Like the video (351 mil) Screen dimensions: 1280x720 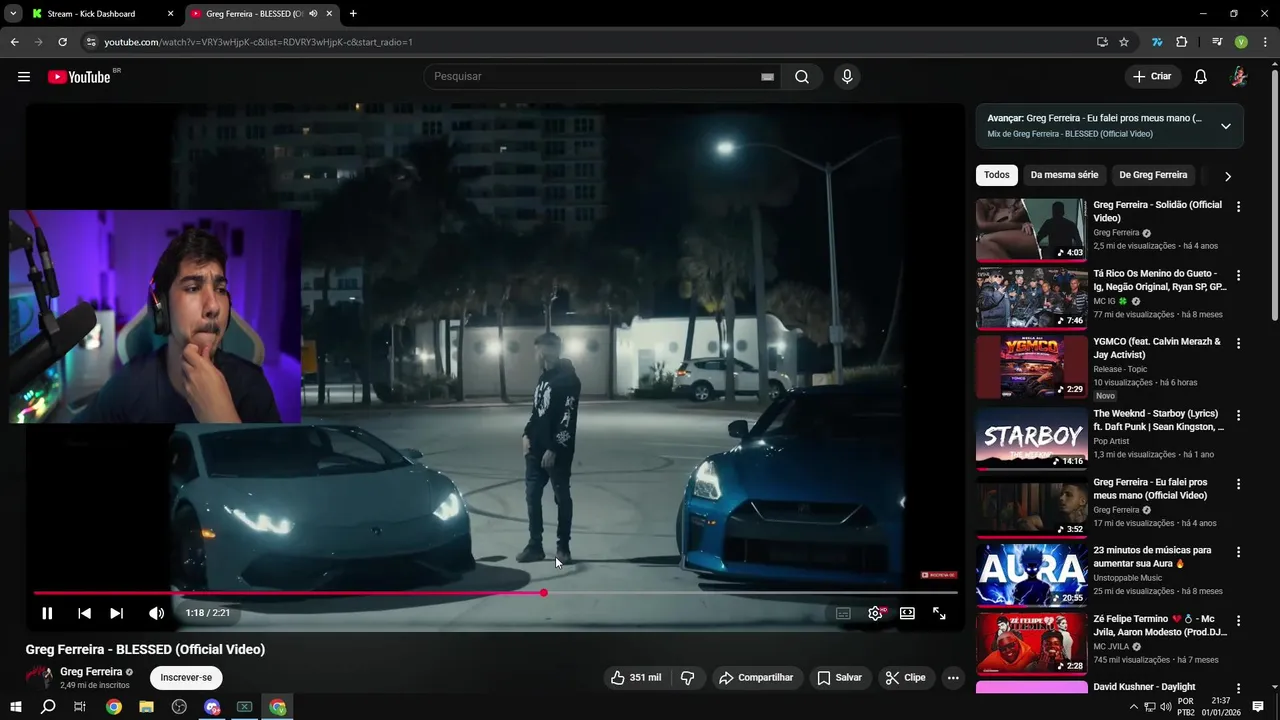[x=637, y=677]
